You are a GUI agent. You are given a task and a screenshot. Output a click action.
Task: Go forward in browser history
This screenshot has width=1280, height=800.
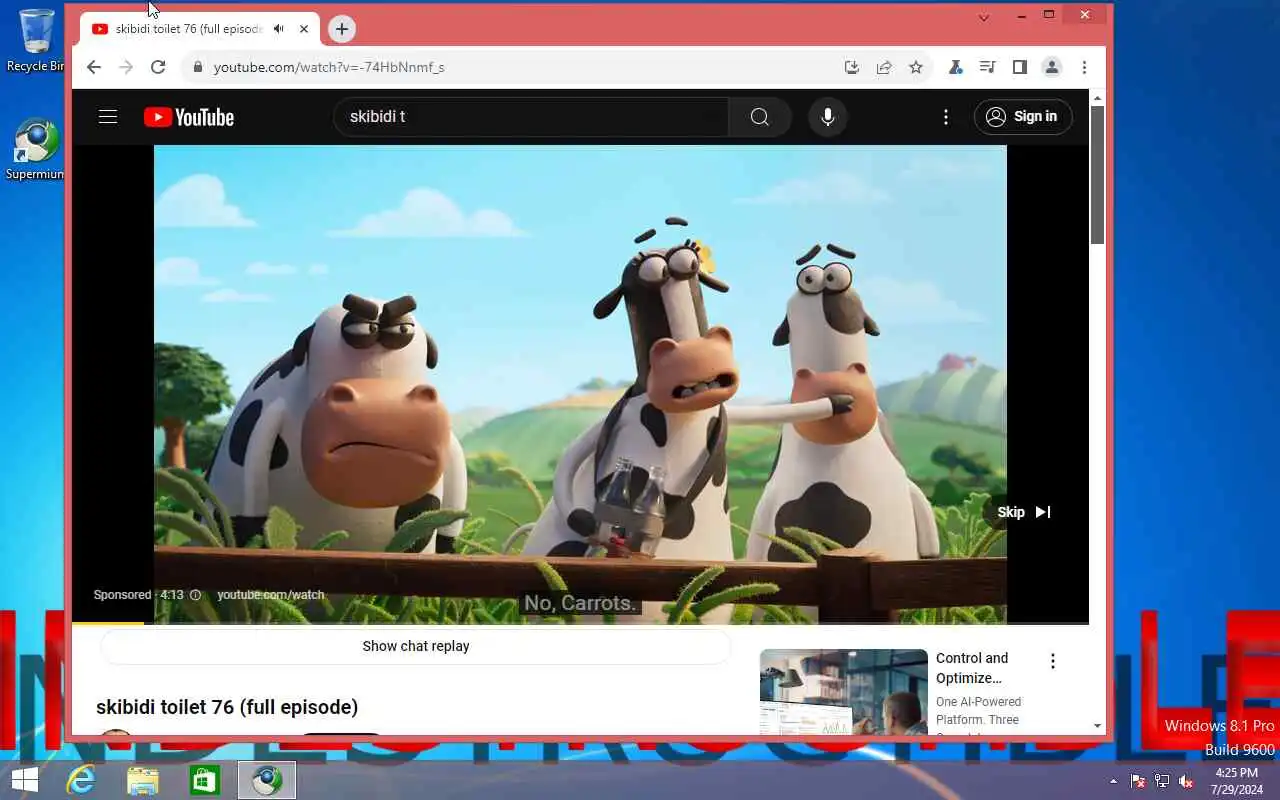point(125,67)
